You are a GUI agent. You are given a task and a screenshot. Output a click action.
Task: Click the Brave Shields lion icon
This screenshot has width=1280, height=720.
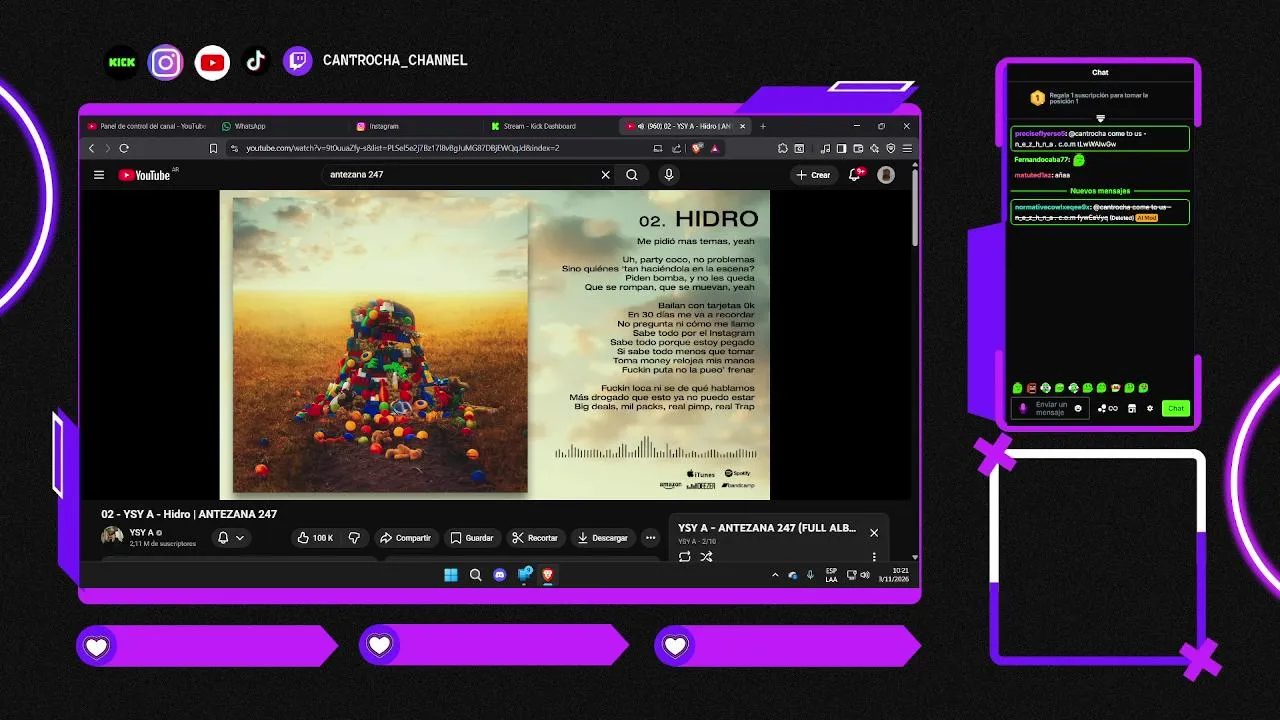click(x=697, y=148)
